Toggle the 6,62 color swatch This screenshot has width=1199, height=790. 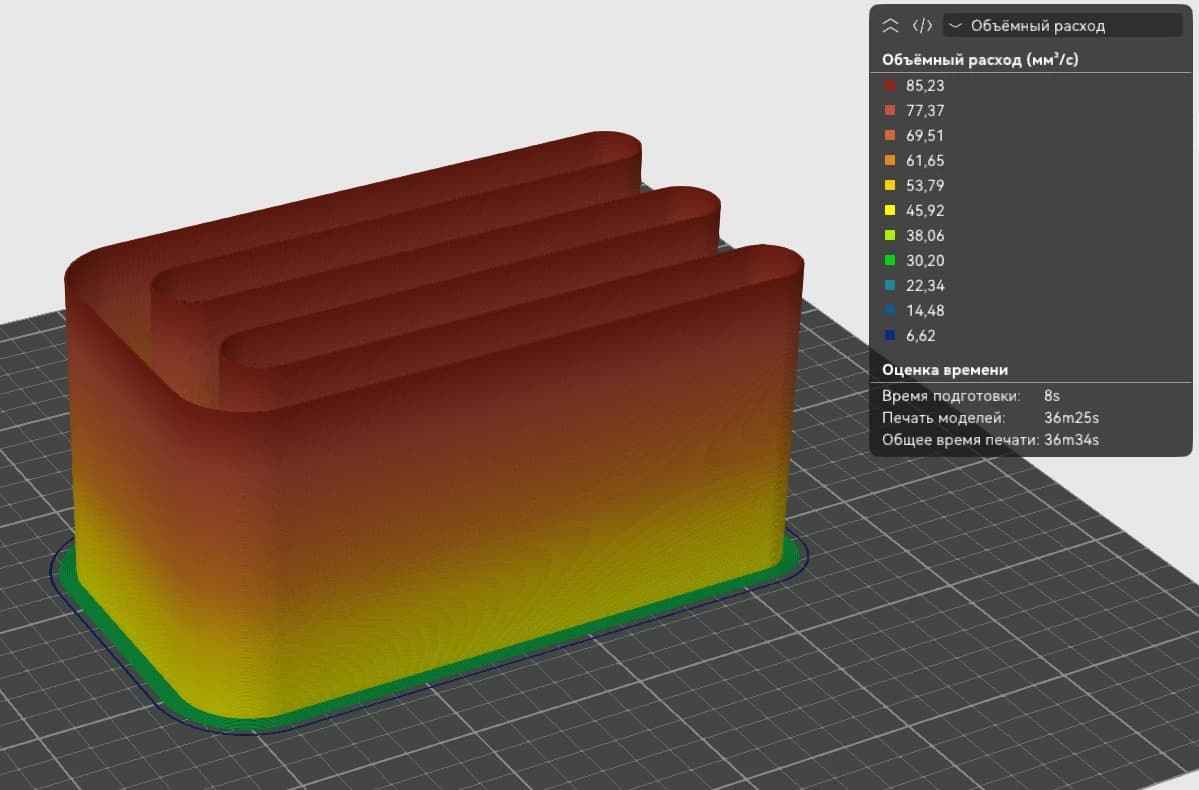(890, 335)
